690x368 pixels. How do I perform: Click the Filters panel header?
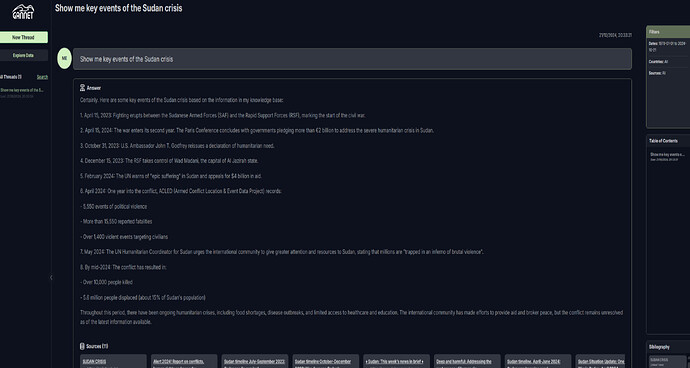tap(668, 32)
